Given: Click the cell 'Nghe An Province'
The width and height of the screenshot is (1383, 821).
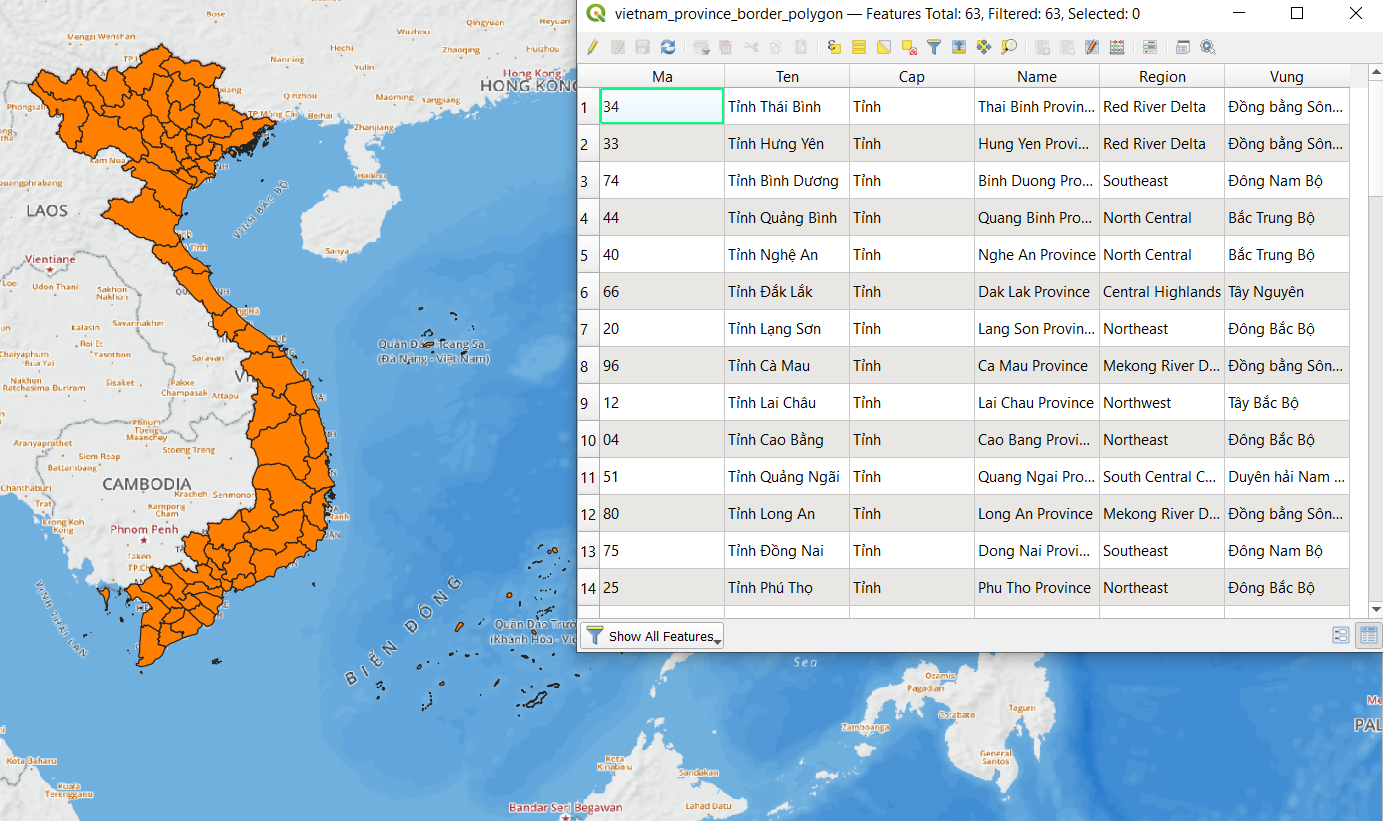Looking at the screenshot, I should coord(1037,254).
